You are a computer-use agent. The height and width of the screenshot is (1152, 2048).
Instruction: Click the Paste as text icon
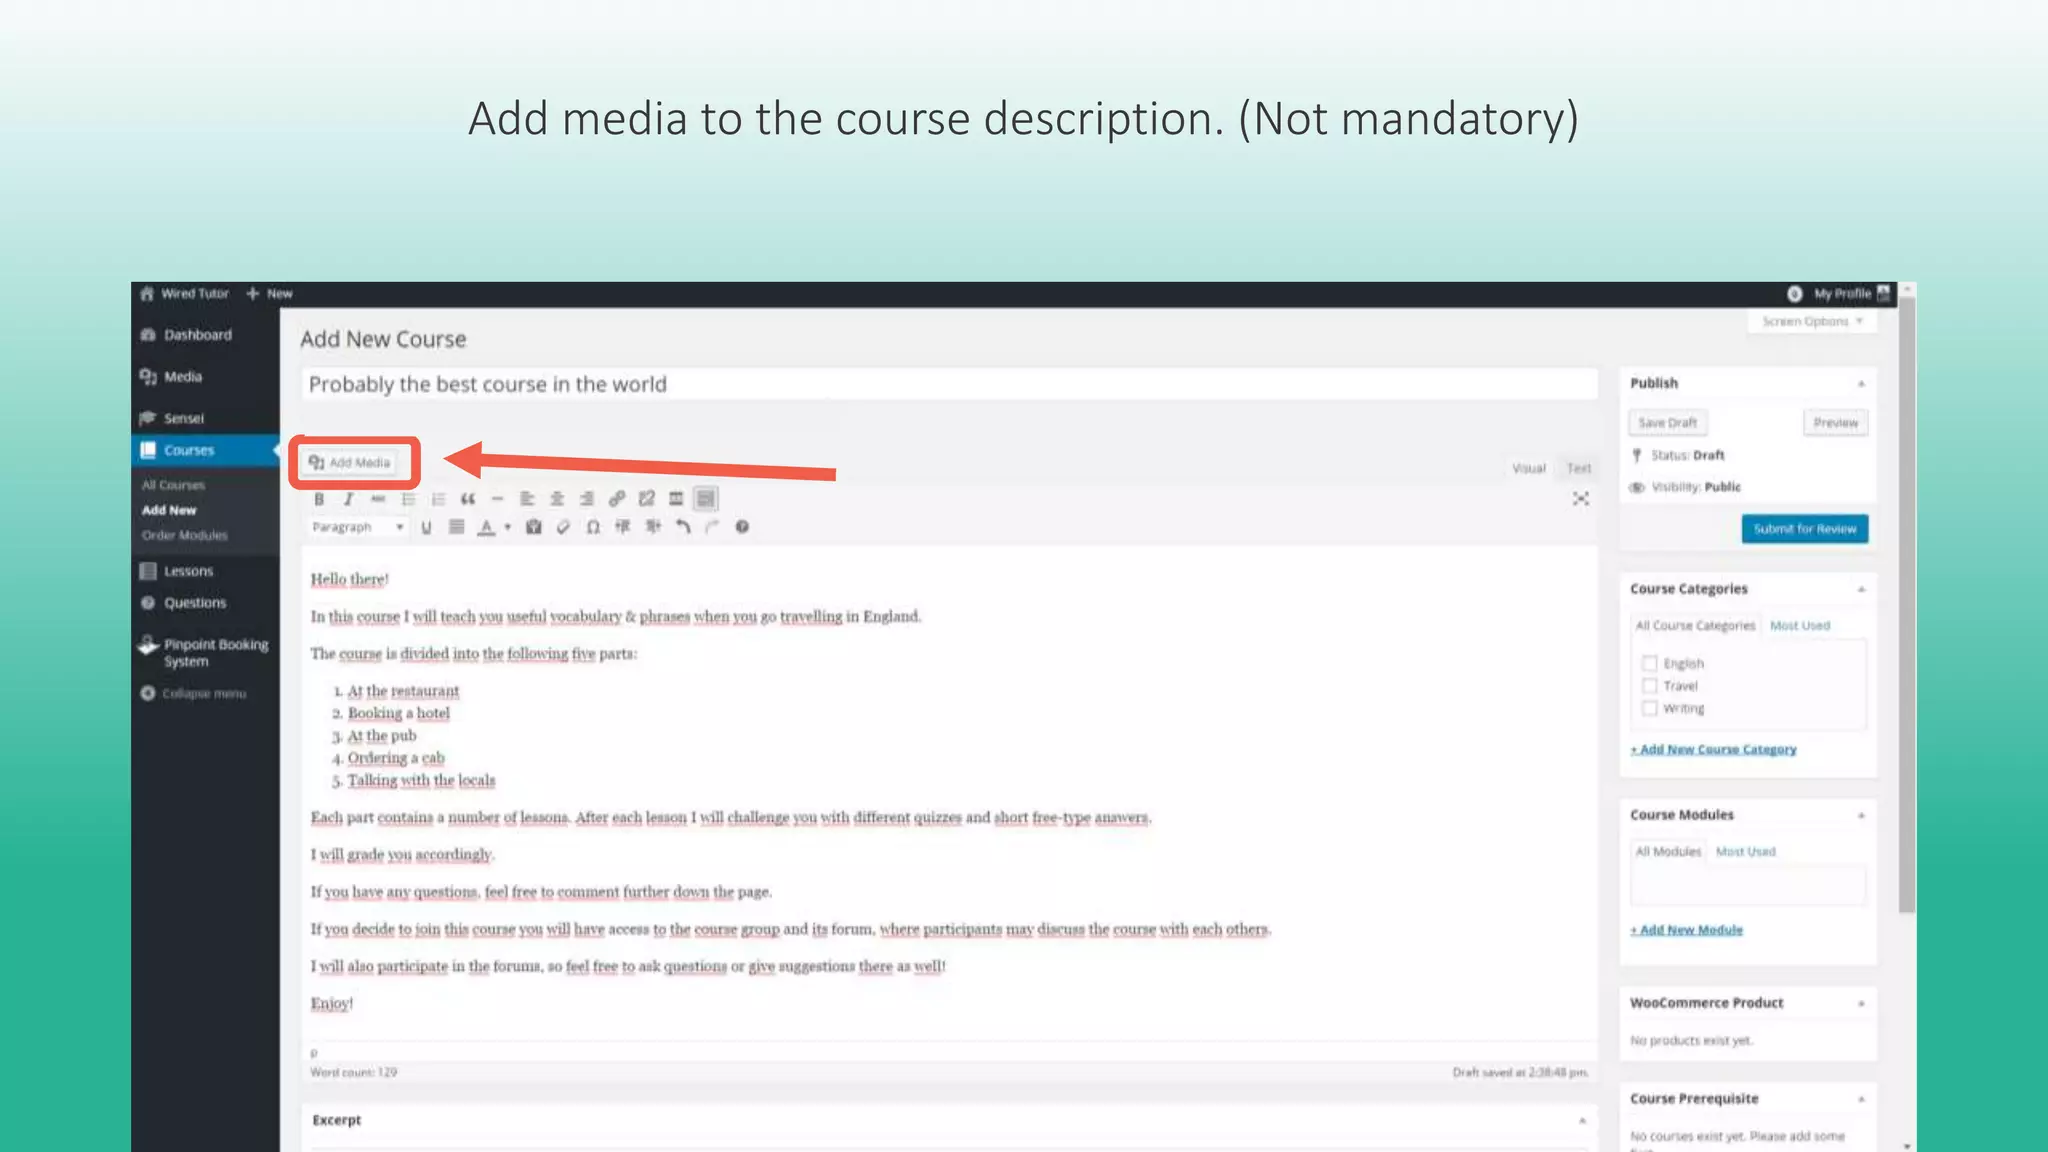click(x=534, y=527)
